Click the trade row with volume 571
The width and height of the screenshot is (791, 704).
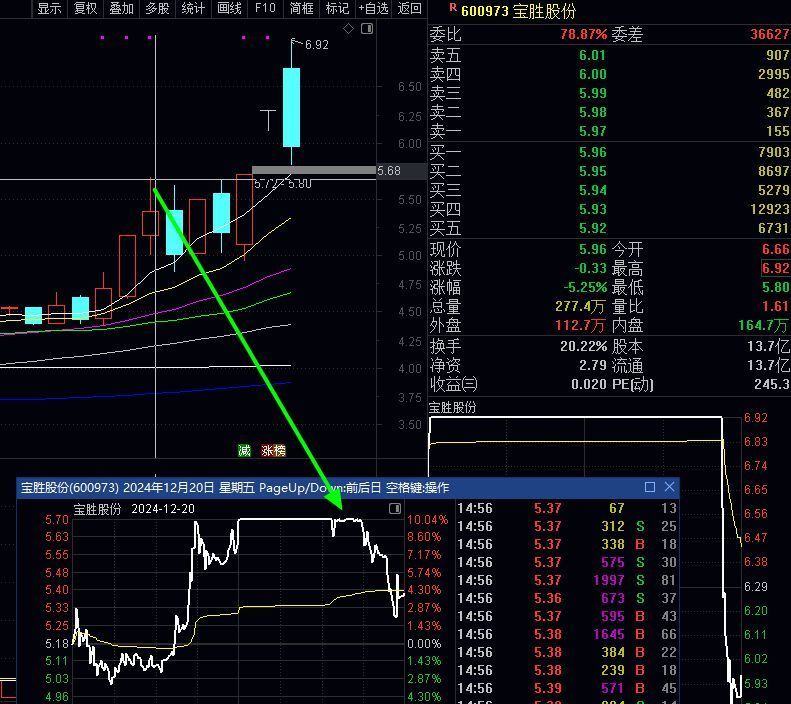566,688
